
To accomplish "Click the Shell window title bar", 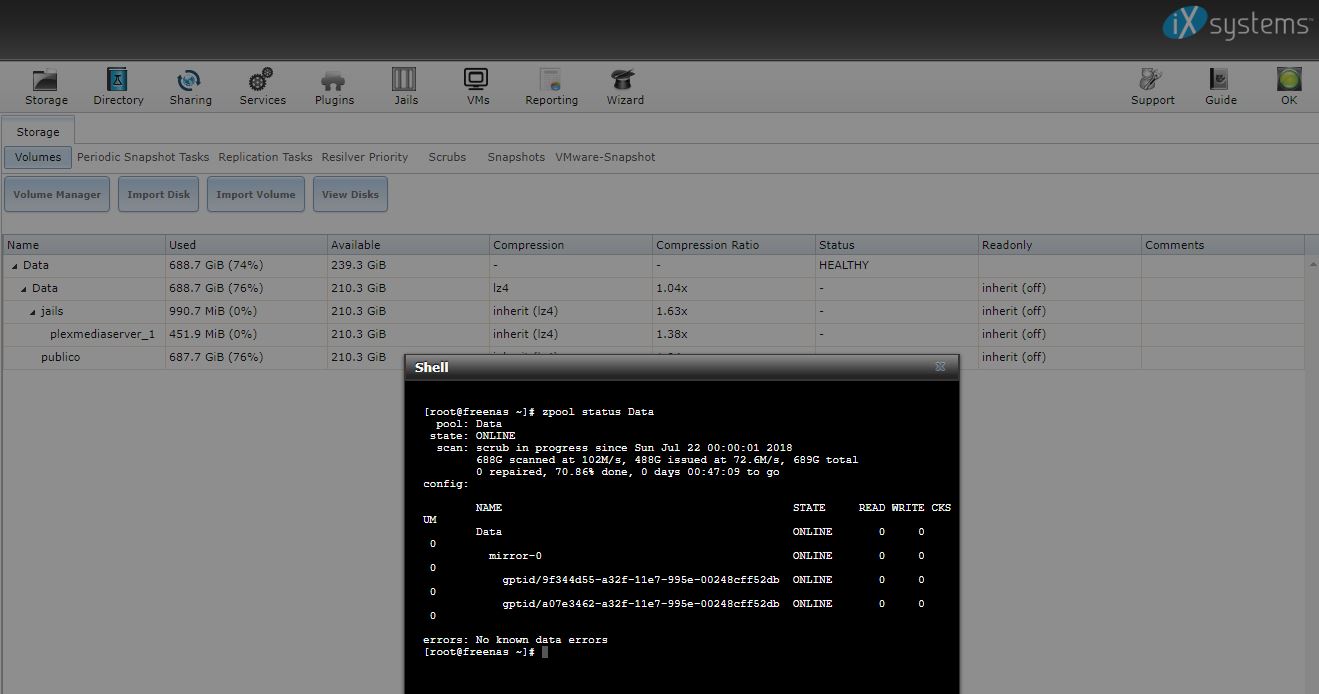I will pos(681,367).
